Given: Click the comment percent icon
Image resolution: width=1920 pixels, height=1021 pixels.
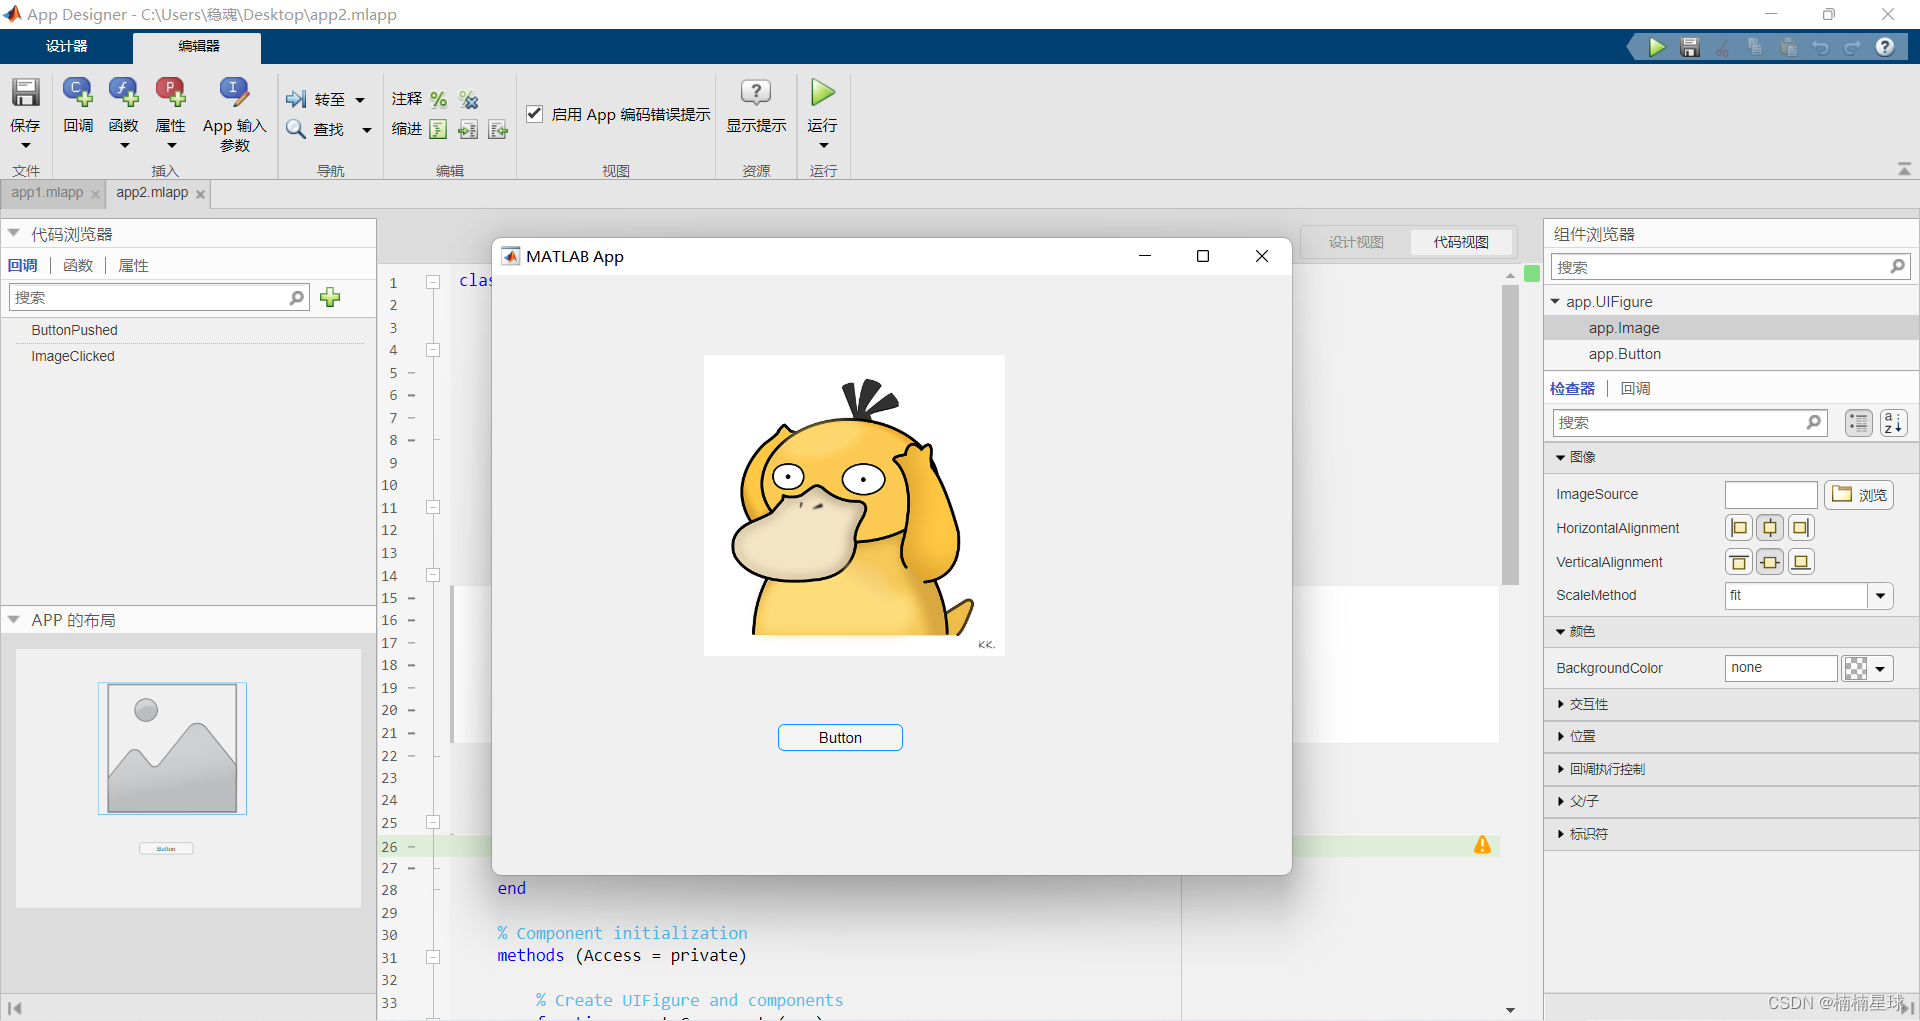Looking at the screenshot, I should point(438,99).
